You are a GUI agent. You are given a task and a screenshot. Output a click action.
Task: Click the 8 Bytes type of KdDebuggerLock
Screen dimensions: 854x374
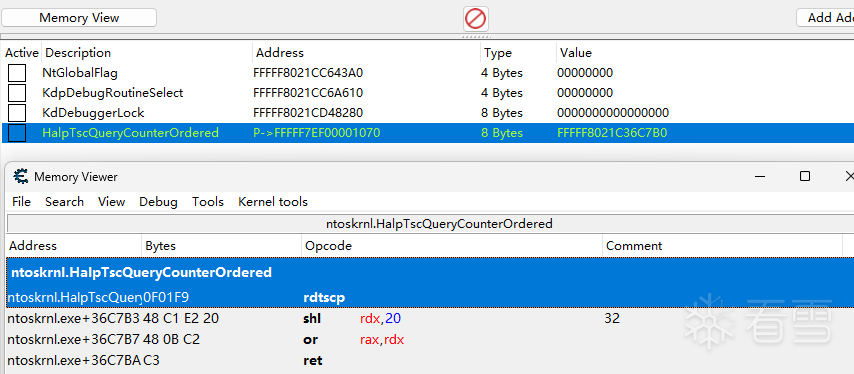point(502,113)
